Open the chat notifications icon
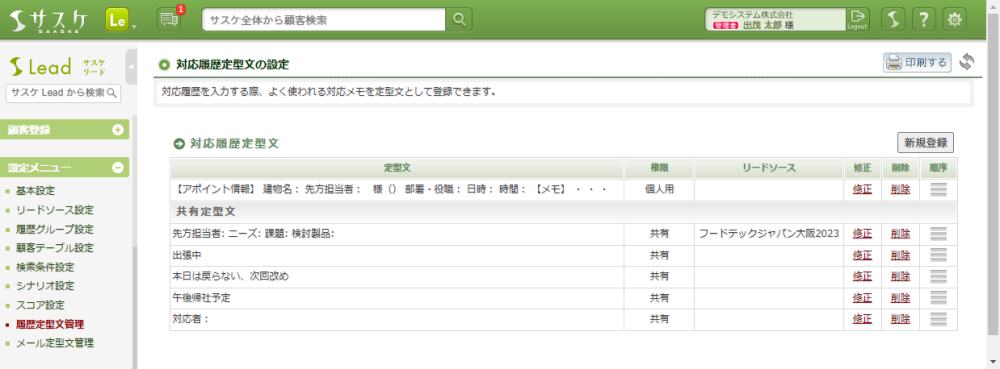The width and height of the screenshot is (1000, 369). [x=170, y=19]
